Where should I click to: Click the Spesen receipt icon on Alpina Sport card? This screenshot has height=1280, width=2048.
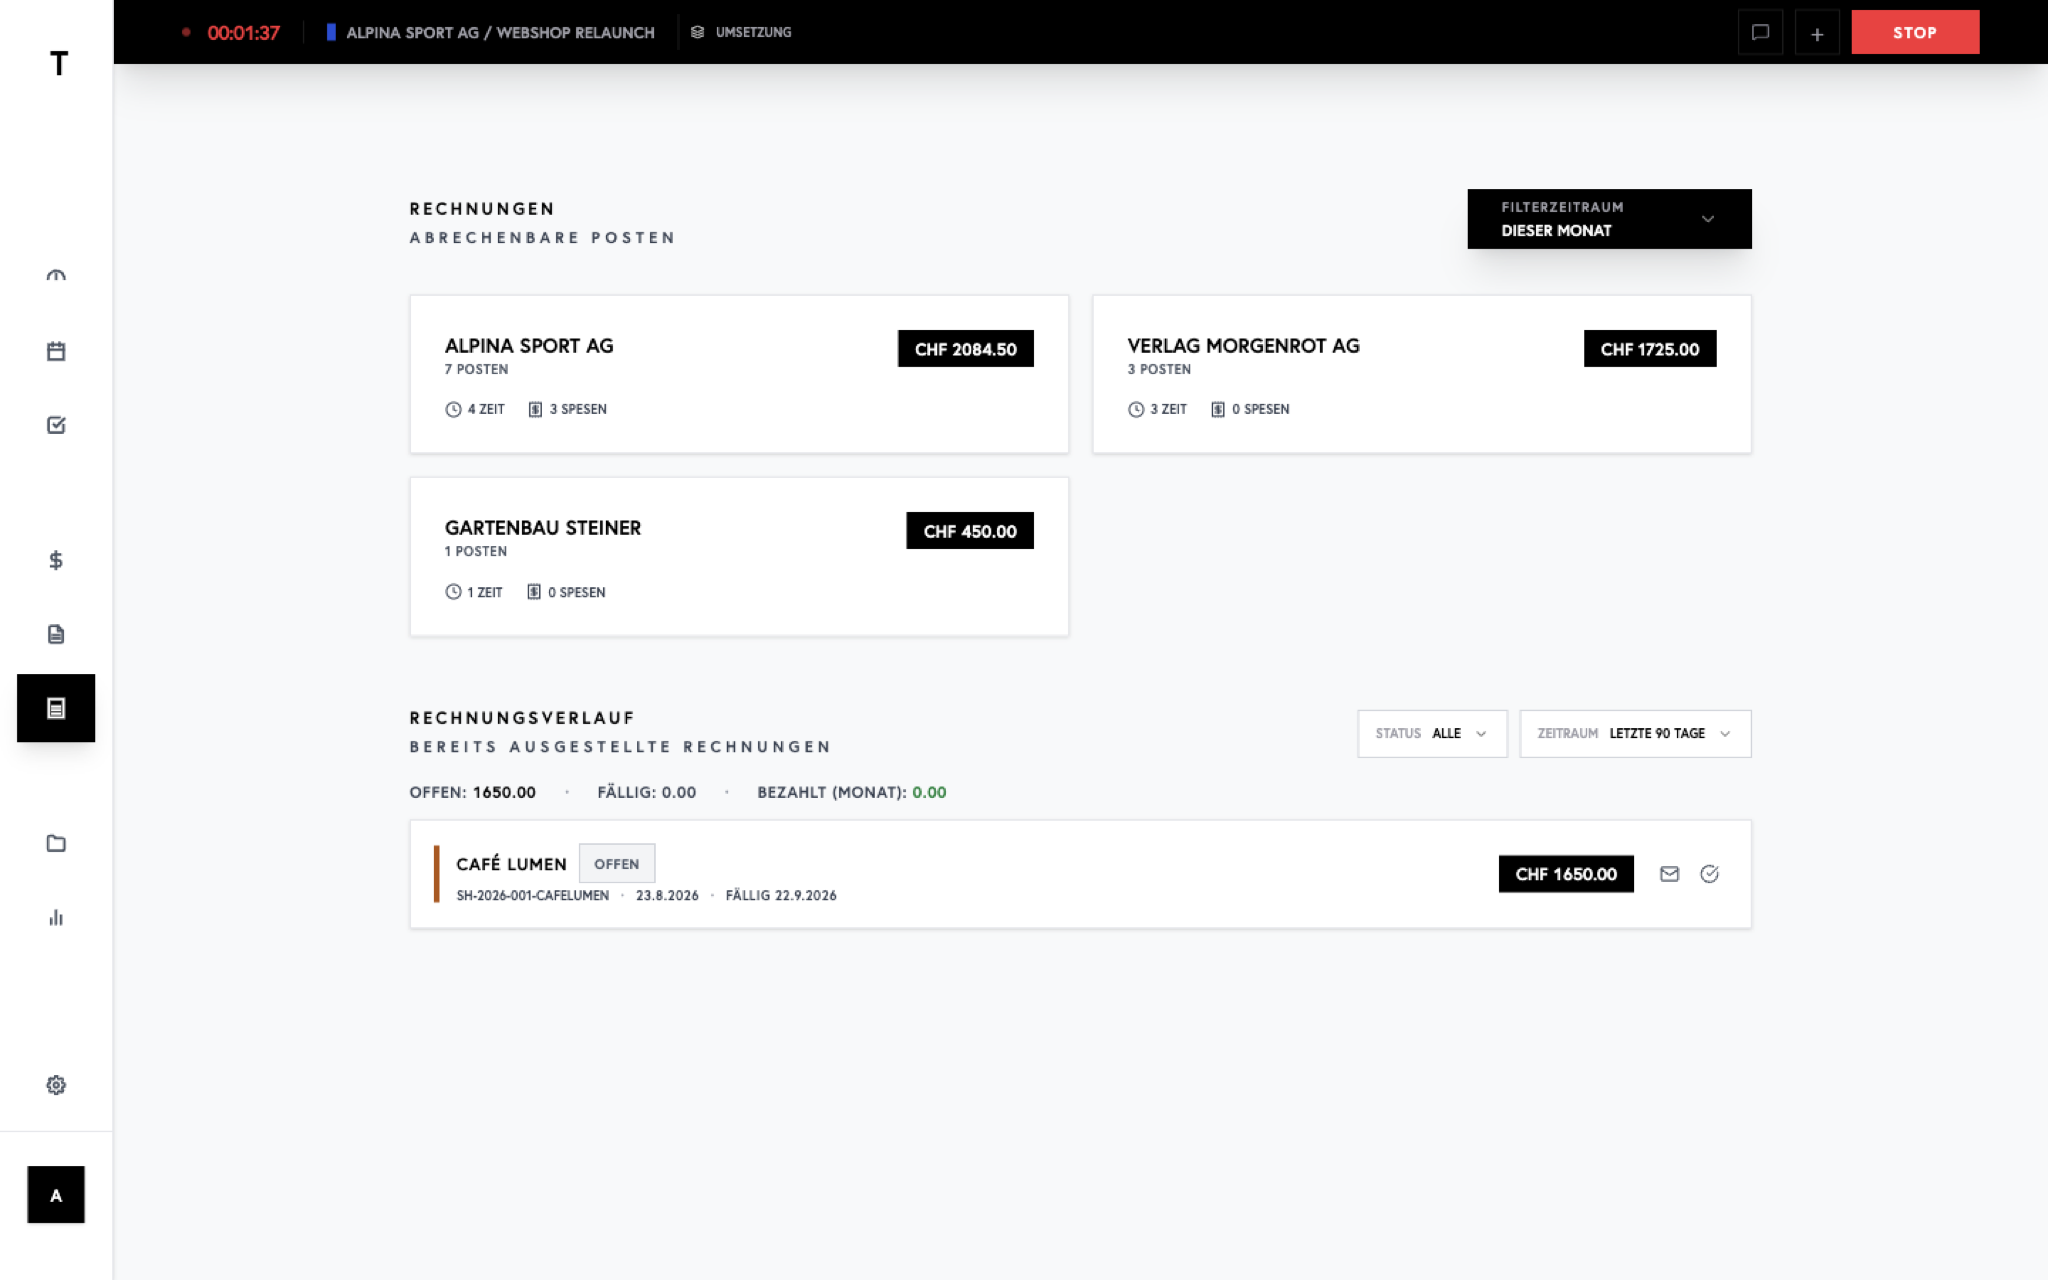coord(535,409)
